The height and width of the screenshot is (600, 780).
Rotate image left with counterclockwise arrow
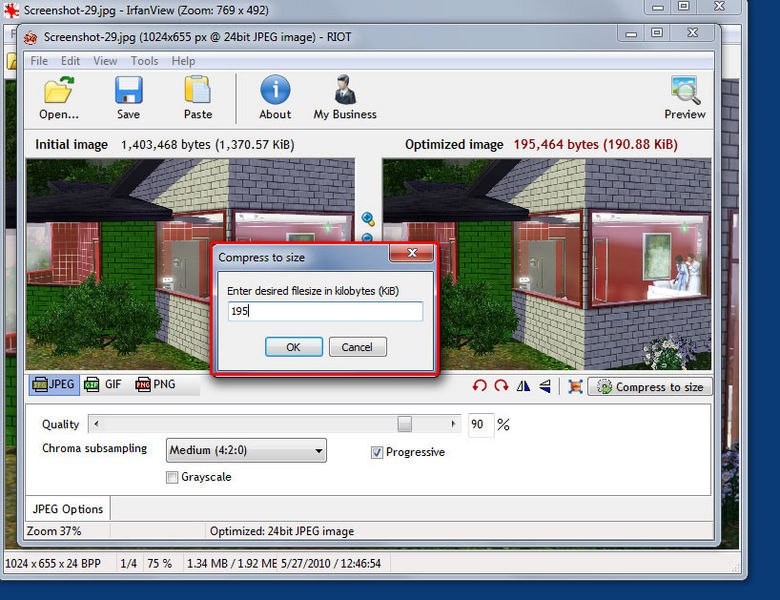pyautogui.click(x=480, y=386)
